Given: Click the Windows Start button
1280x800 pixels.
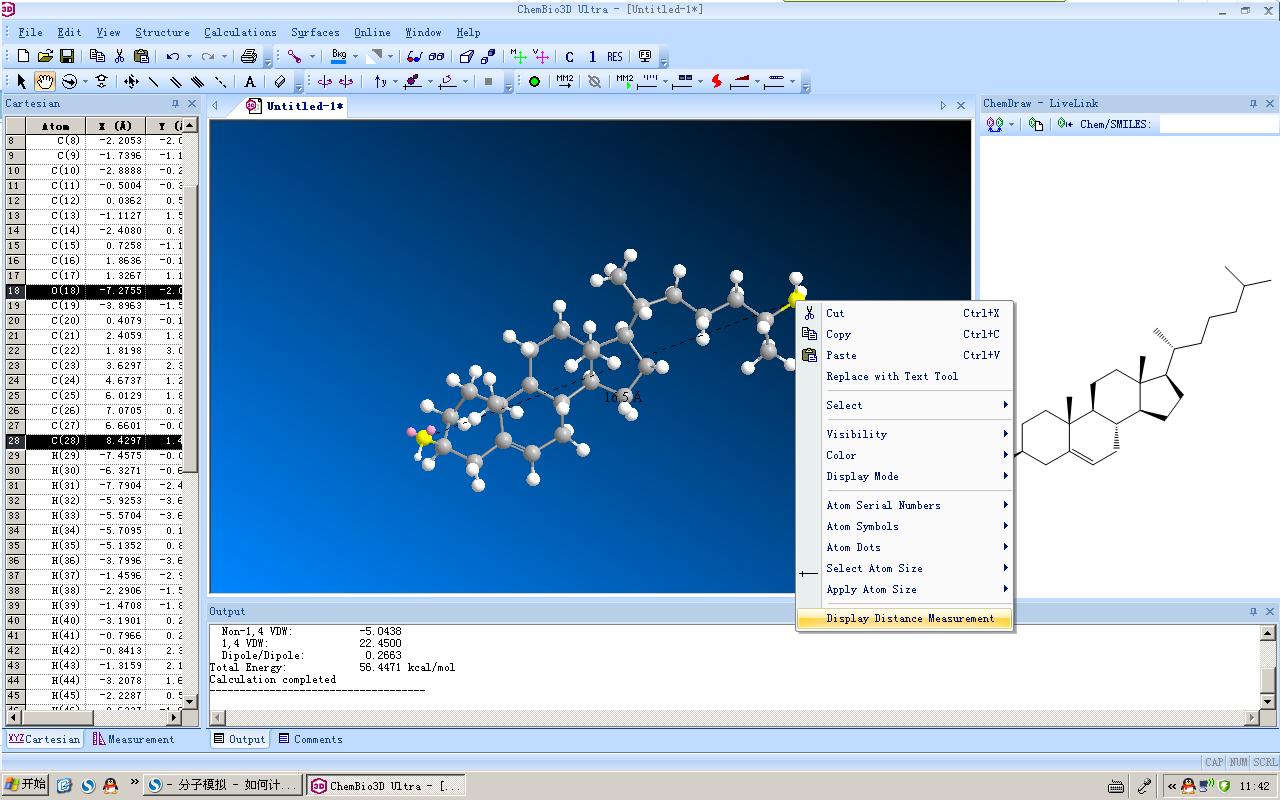Looking at the screenshot, I should click(x=26, y=785).
